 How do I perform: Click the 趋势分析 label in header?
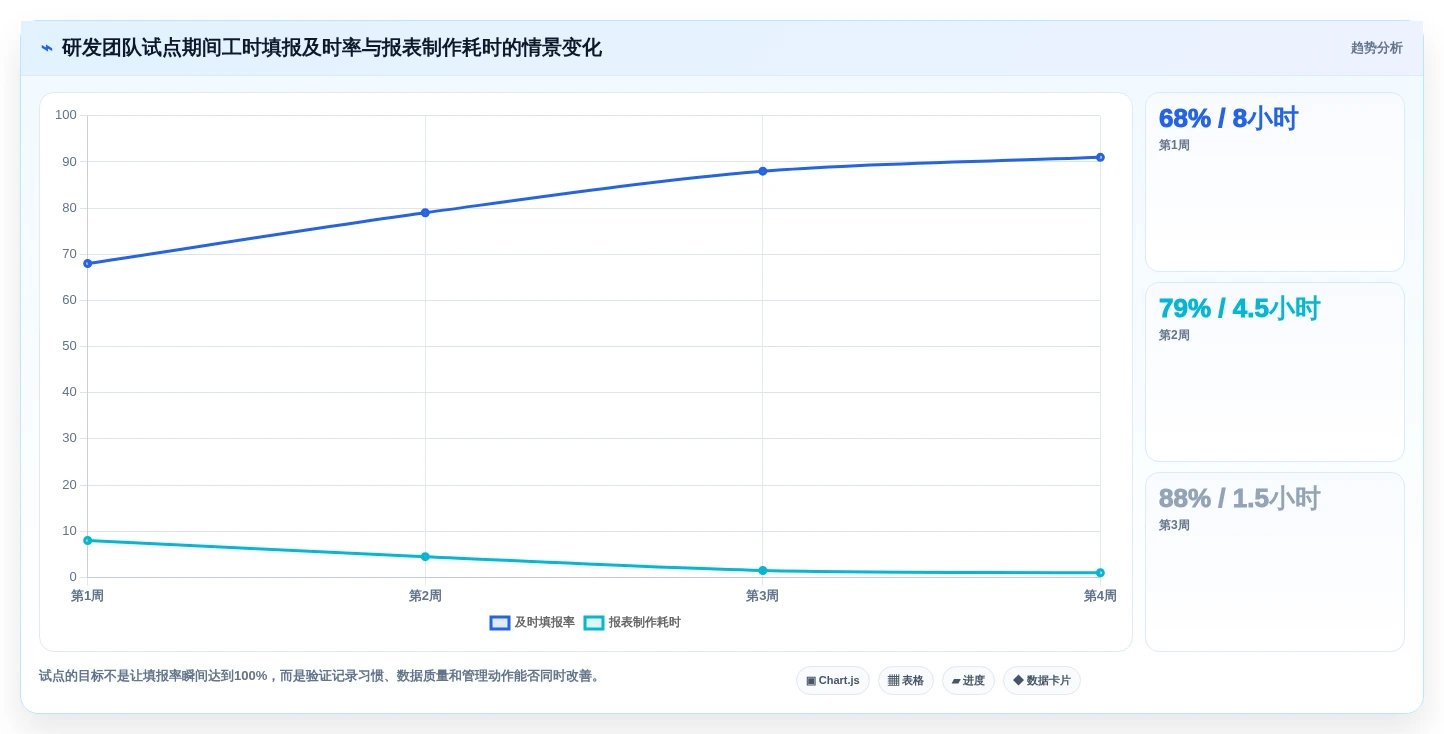click(1377, 48)
